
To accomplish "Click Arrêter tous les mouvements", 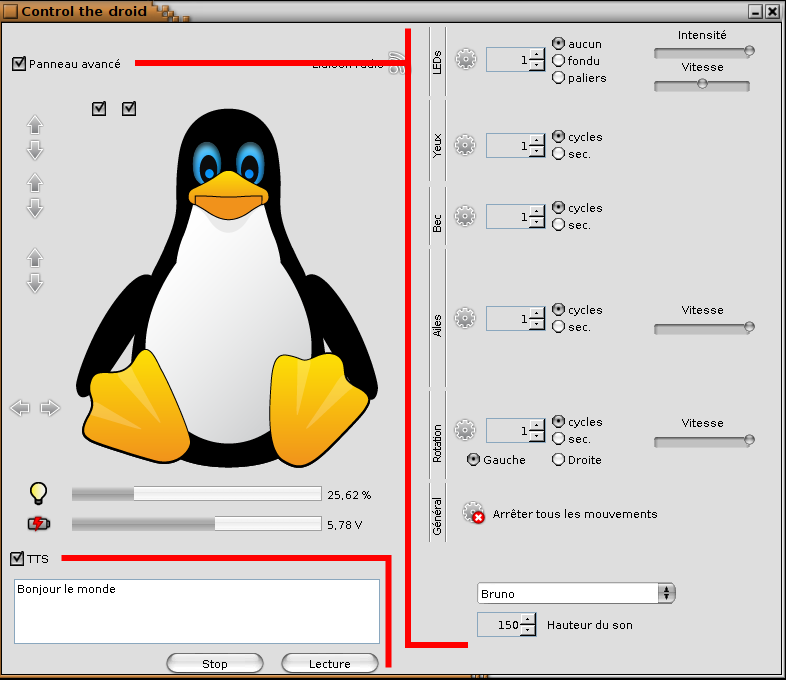I will click(574, 514).
